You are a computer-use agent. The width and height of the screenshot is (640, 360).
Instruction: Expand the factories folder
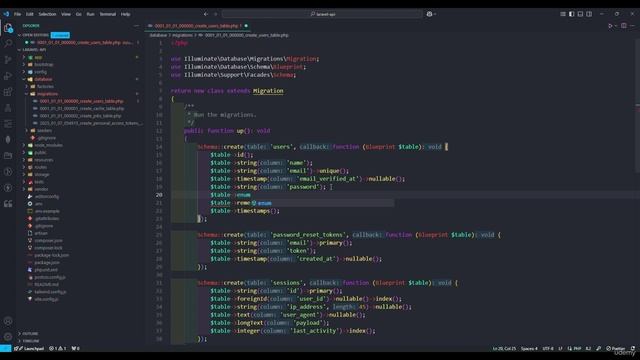pos(45,87)
